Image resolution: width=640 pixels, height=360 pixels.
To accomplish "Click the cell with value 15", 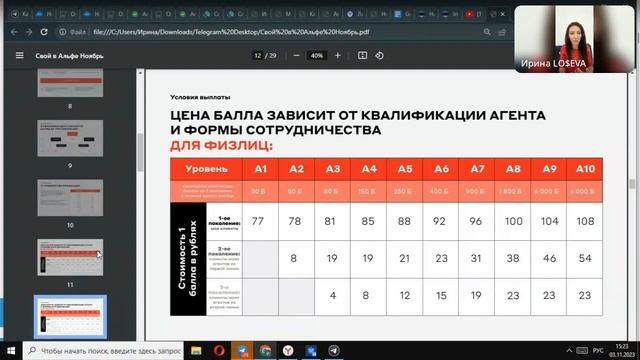I will point(440,296).
